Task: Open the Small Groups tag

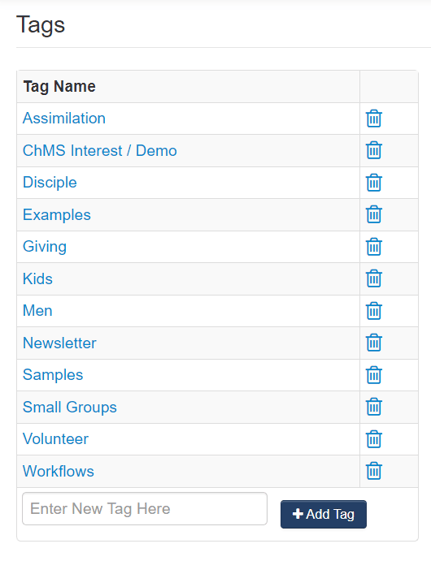Action: tap(70, 408)
